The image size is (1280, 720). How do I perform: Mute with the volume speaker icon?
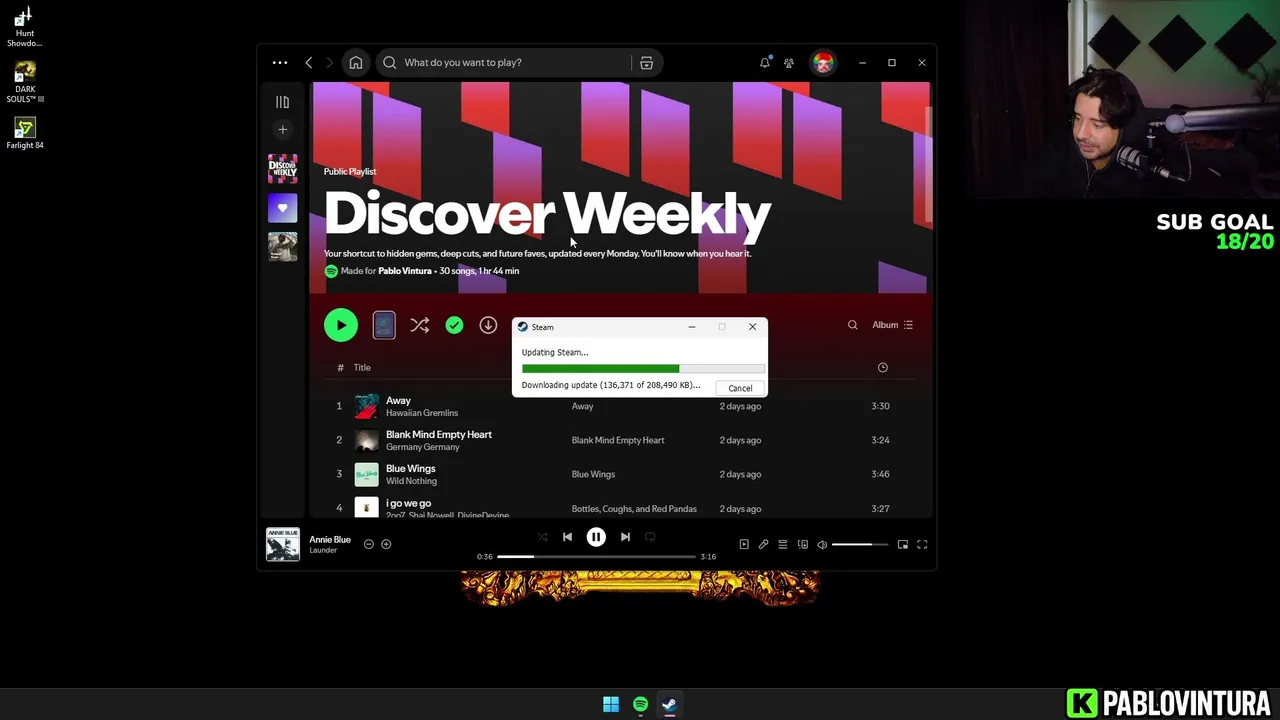[x=822, y=544]
